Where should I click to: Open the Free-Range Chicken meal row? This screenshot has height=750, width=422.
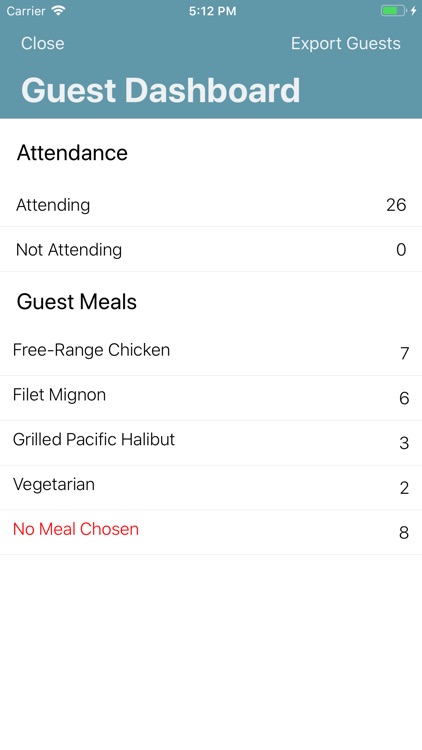pyautogui.click(x=211, y=353)
